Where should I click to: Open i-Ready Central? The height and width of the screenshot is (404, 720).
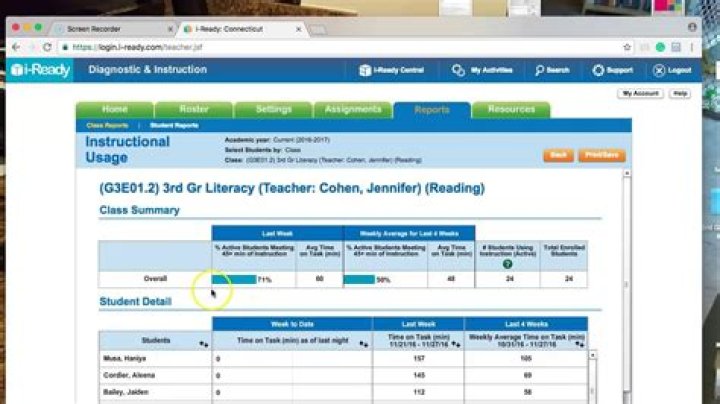point(392,70)
